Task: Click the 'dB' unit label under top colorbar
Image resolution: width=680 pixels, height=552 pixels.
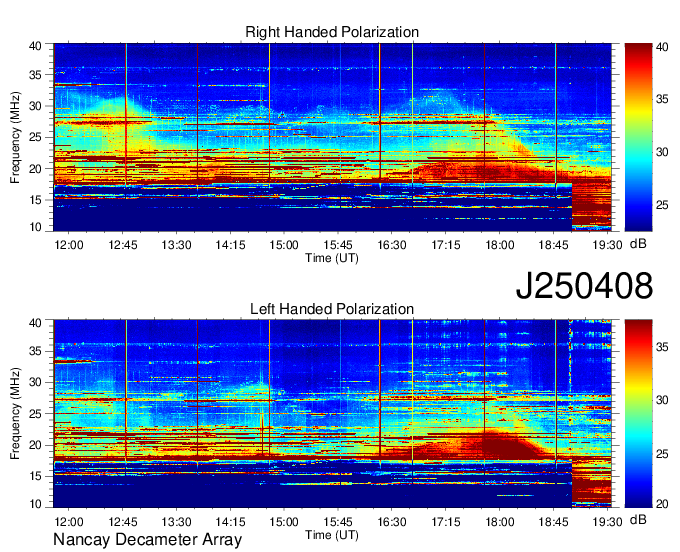Action: pos(638,244)
